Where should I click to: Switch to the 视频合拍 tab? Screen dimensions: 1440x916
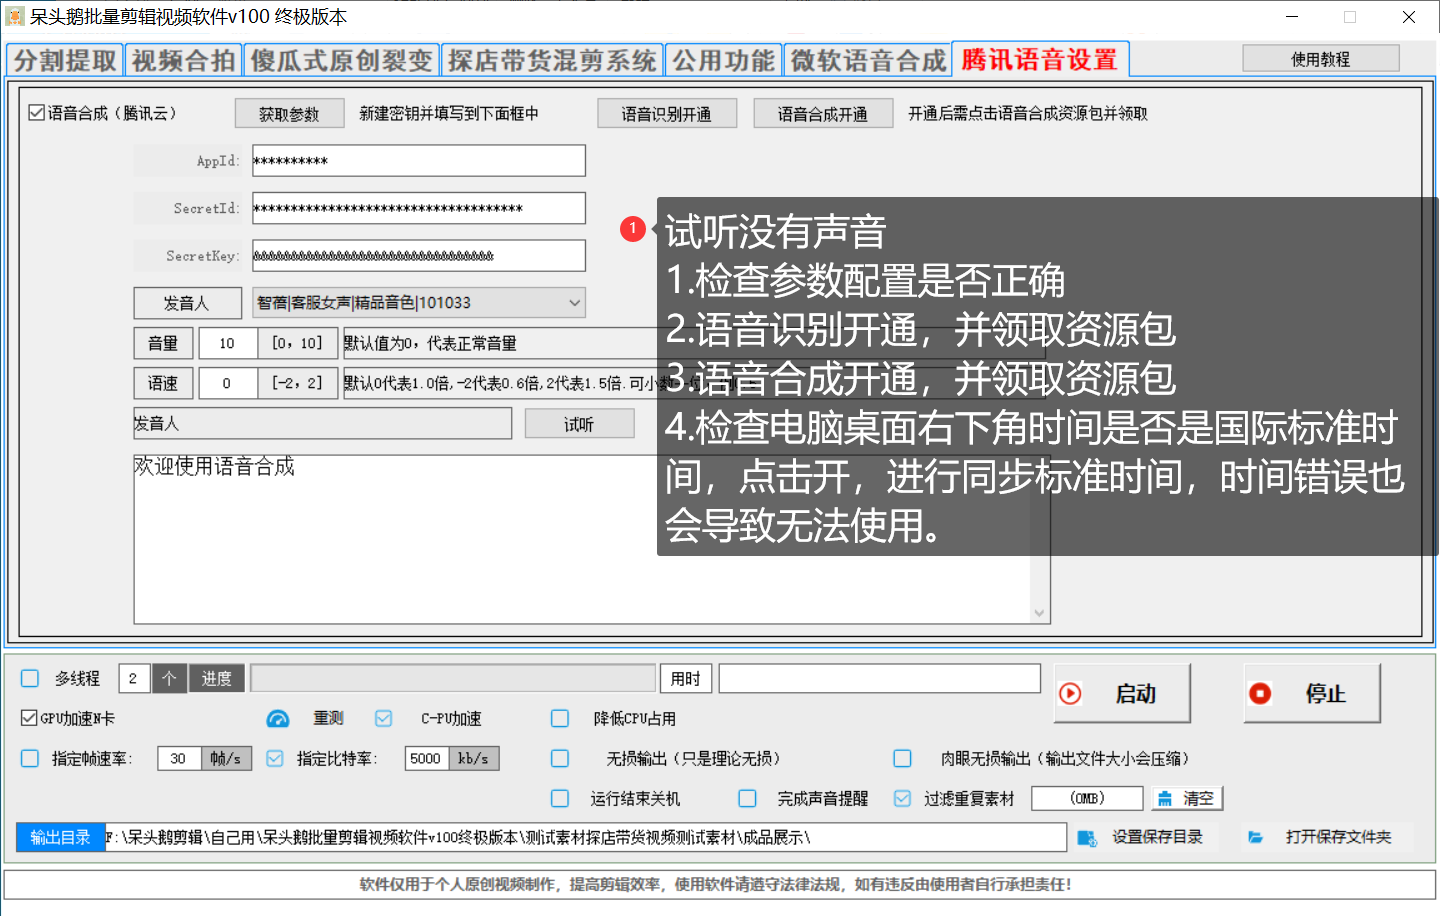(183, 60)
